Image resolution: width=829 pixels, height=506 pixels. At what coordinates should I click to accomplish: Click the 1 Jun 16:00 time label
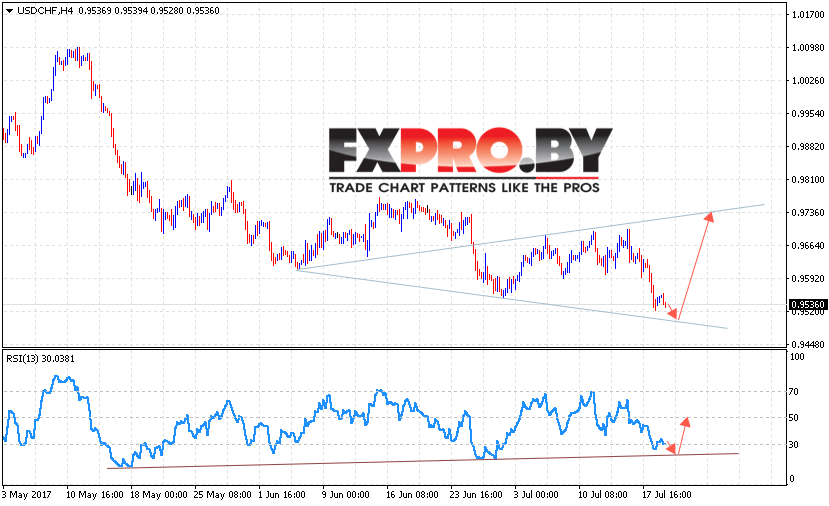(282, 495)
